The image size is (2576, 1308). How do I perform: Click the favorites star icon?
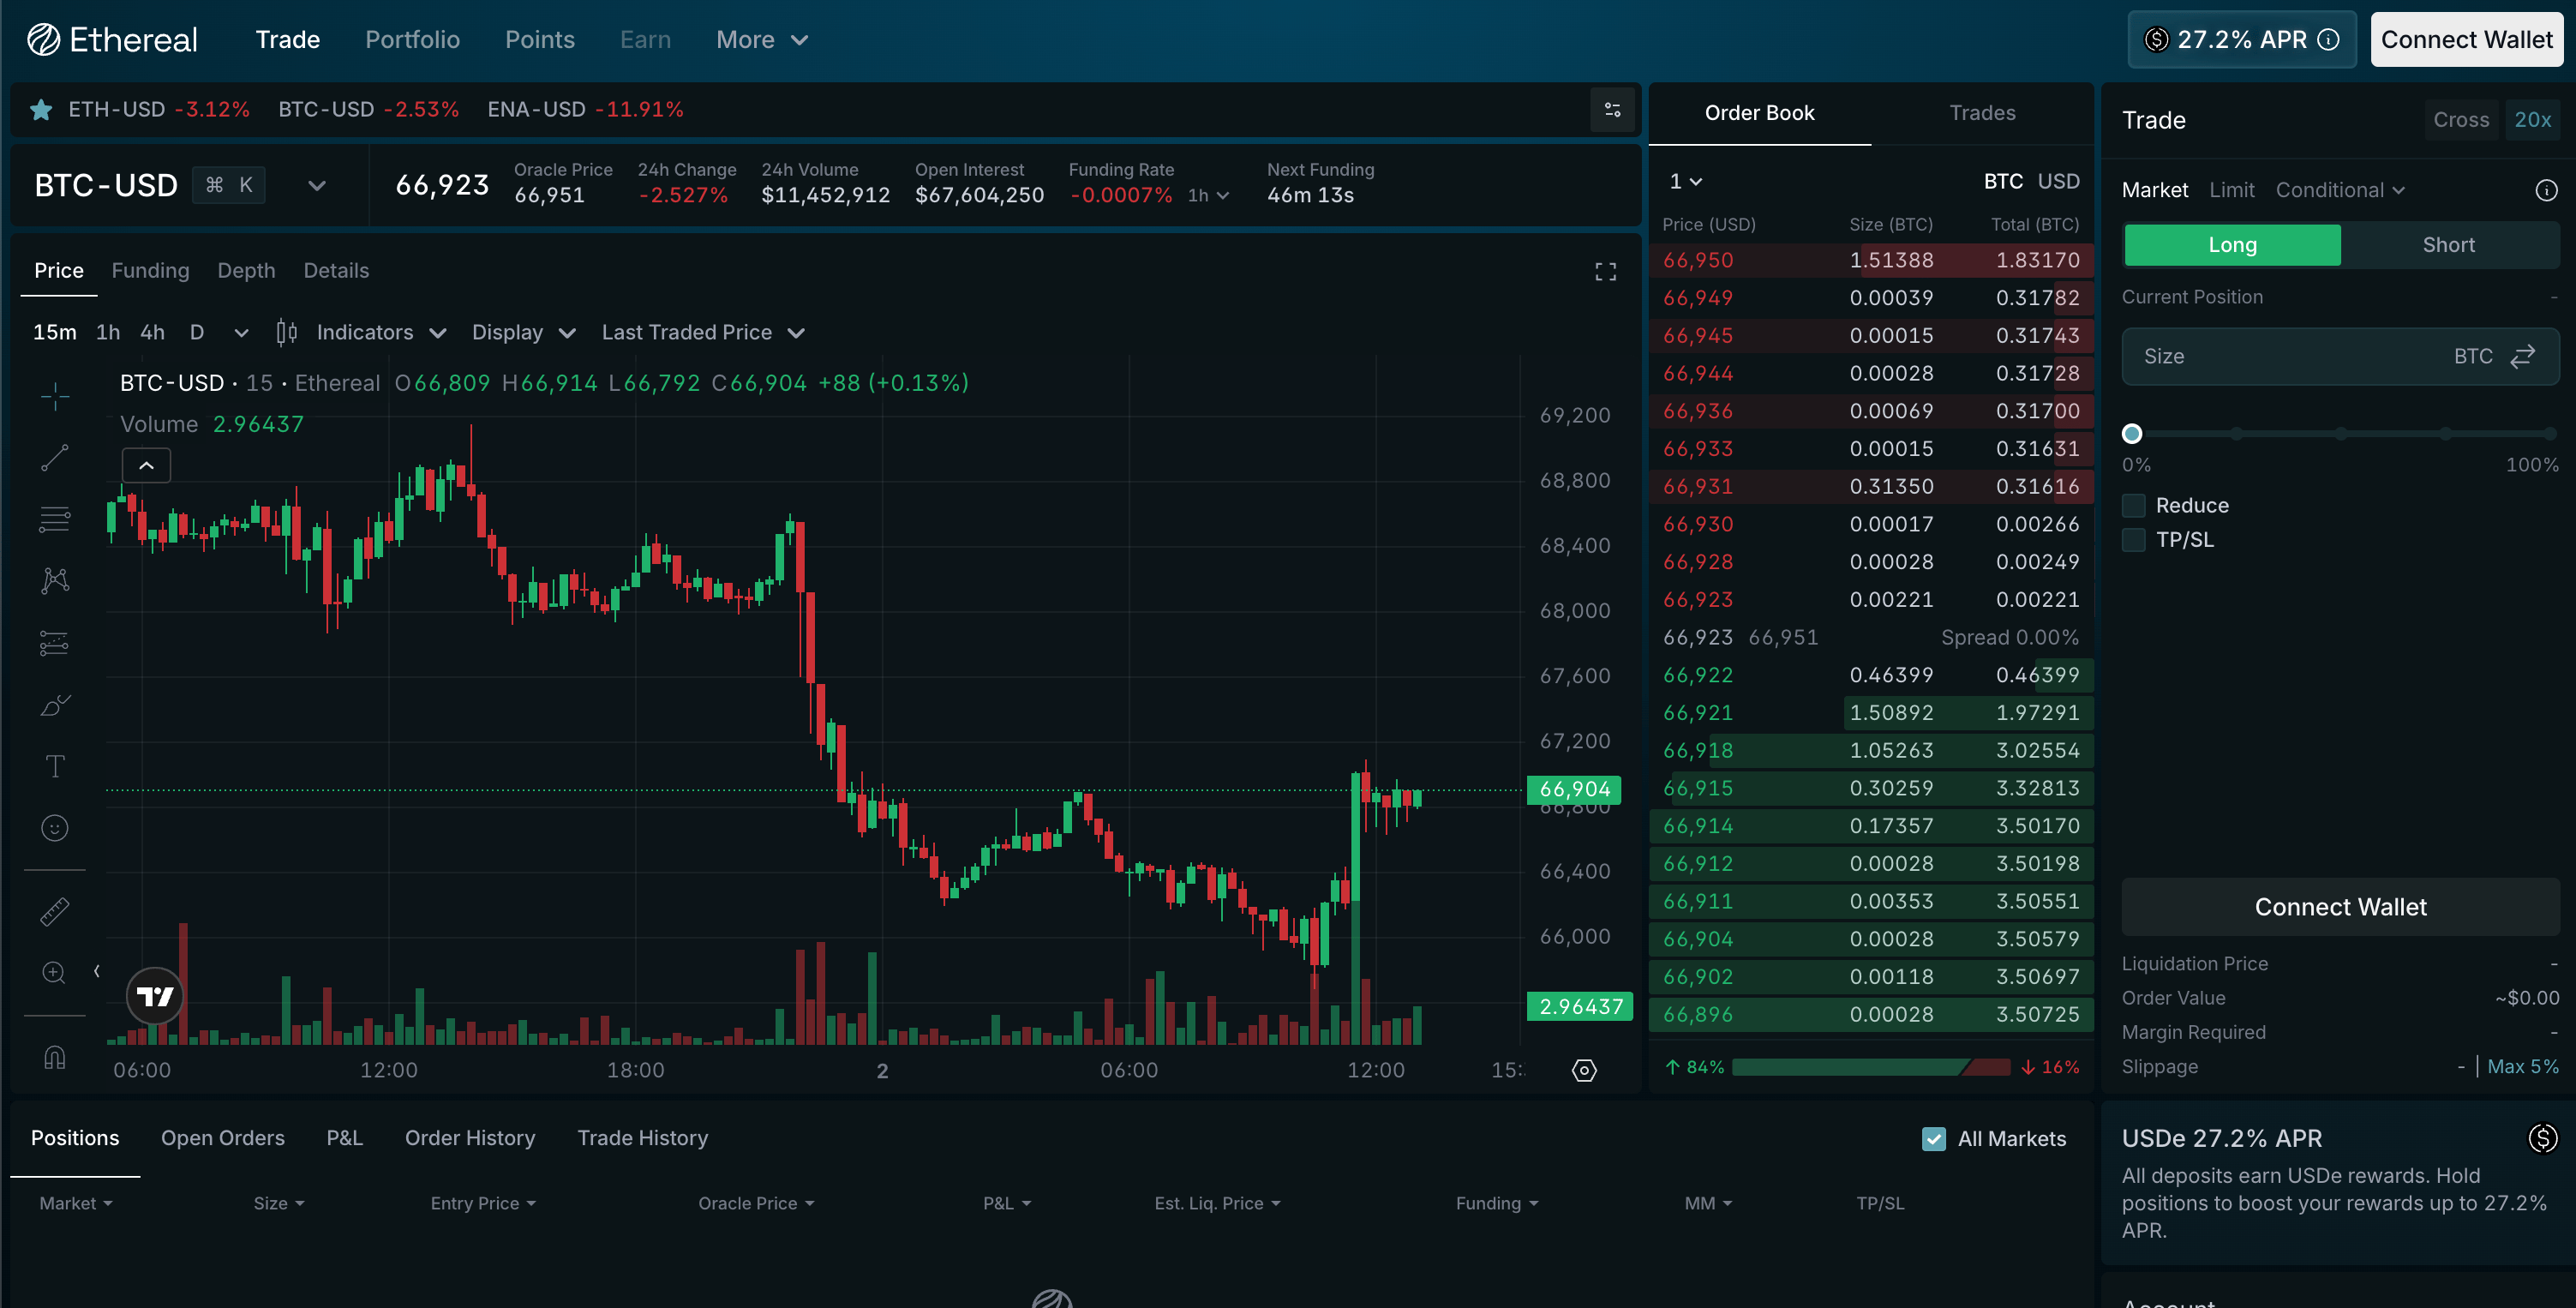(x=41, y=110)
